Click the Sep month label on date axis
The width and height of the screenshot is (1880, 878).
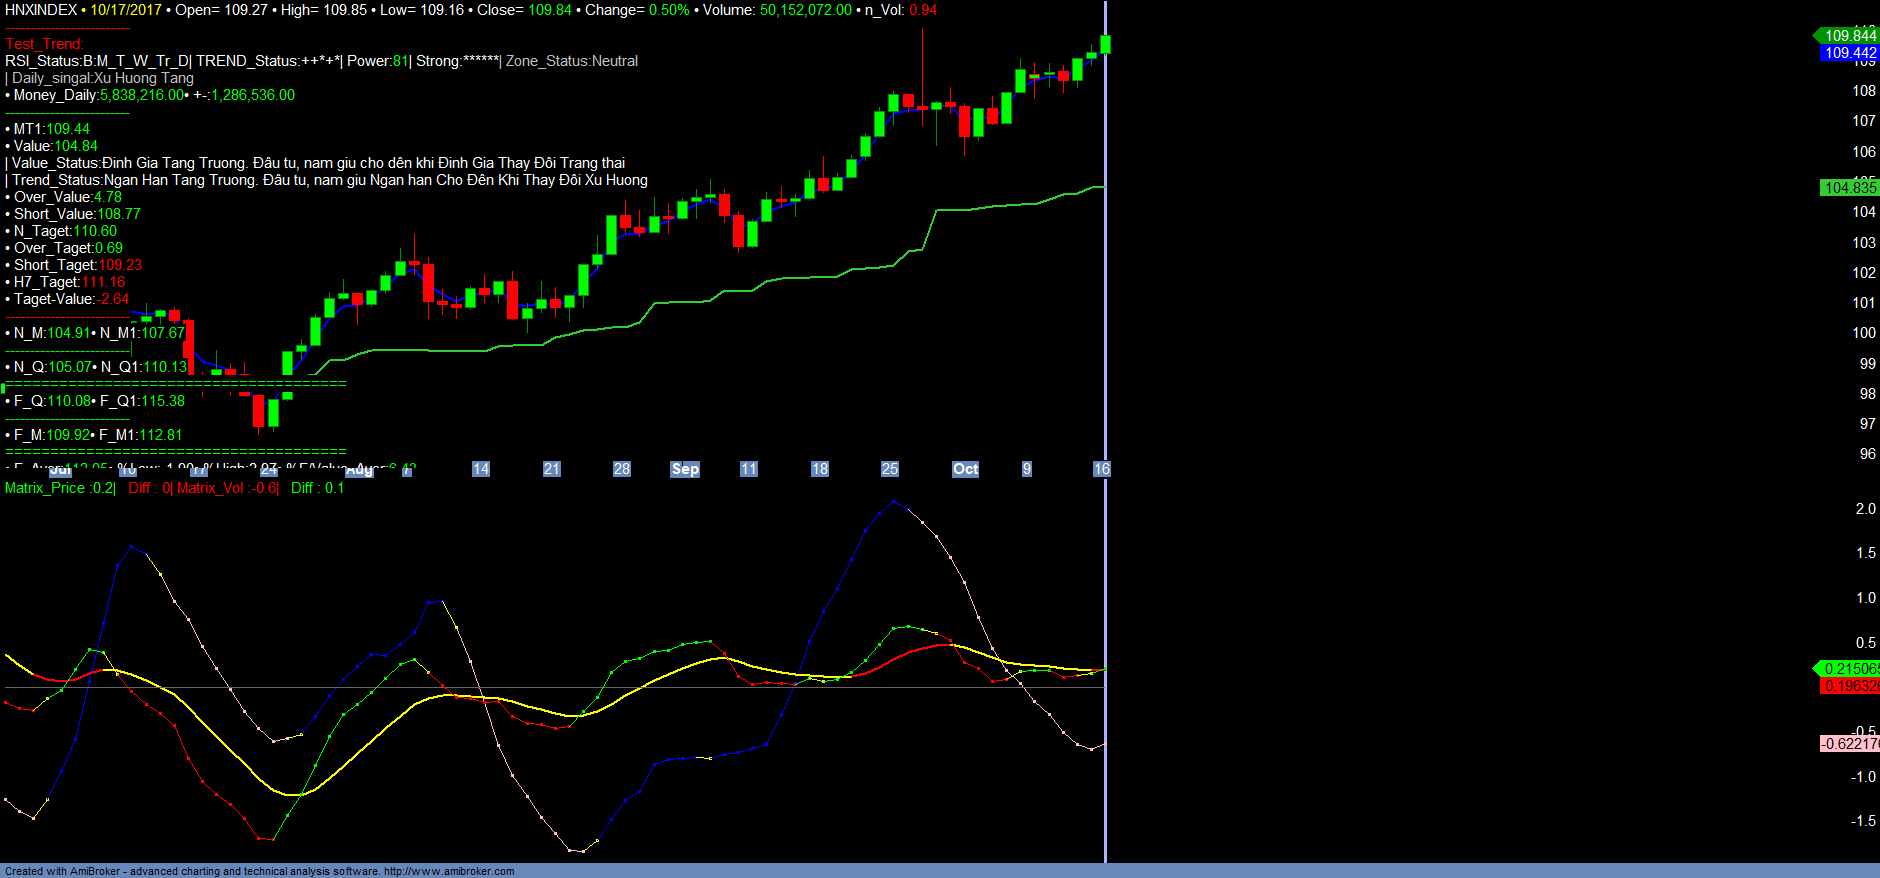[685, 469]
